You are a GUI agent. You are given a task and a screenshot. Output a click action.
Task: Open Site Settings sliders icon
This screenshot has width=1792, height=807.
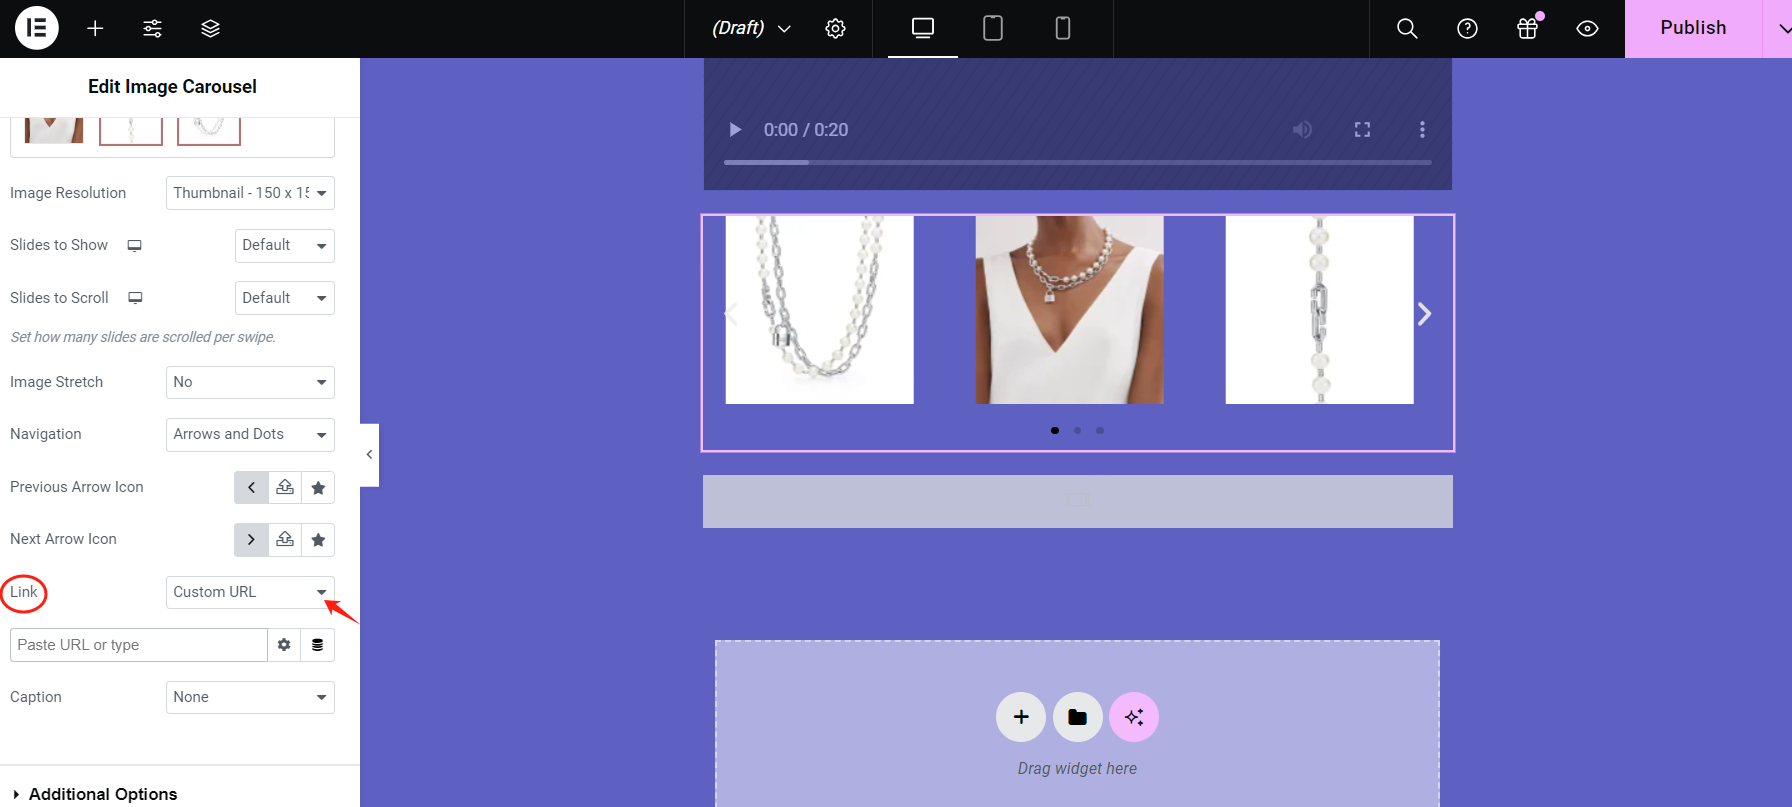(x=152, y=28)
